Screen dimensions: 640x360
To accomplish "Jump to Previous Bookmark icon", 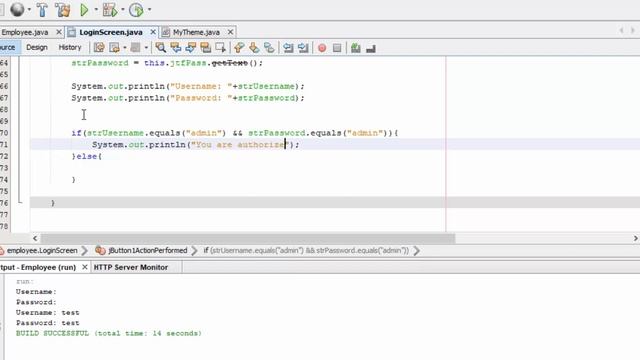I will tap(239, 48).
